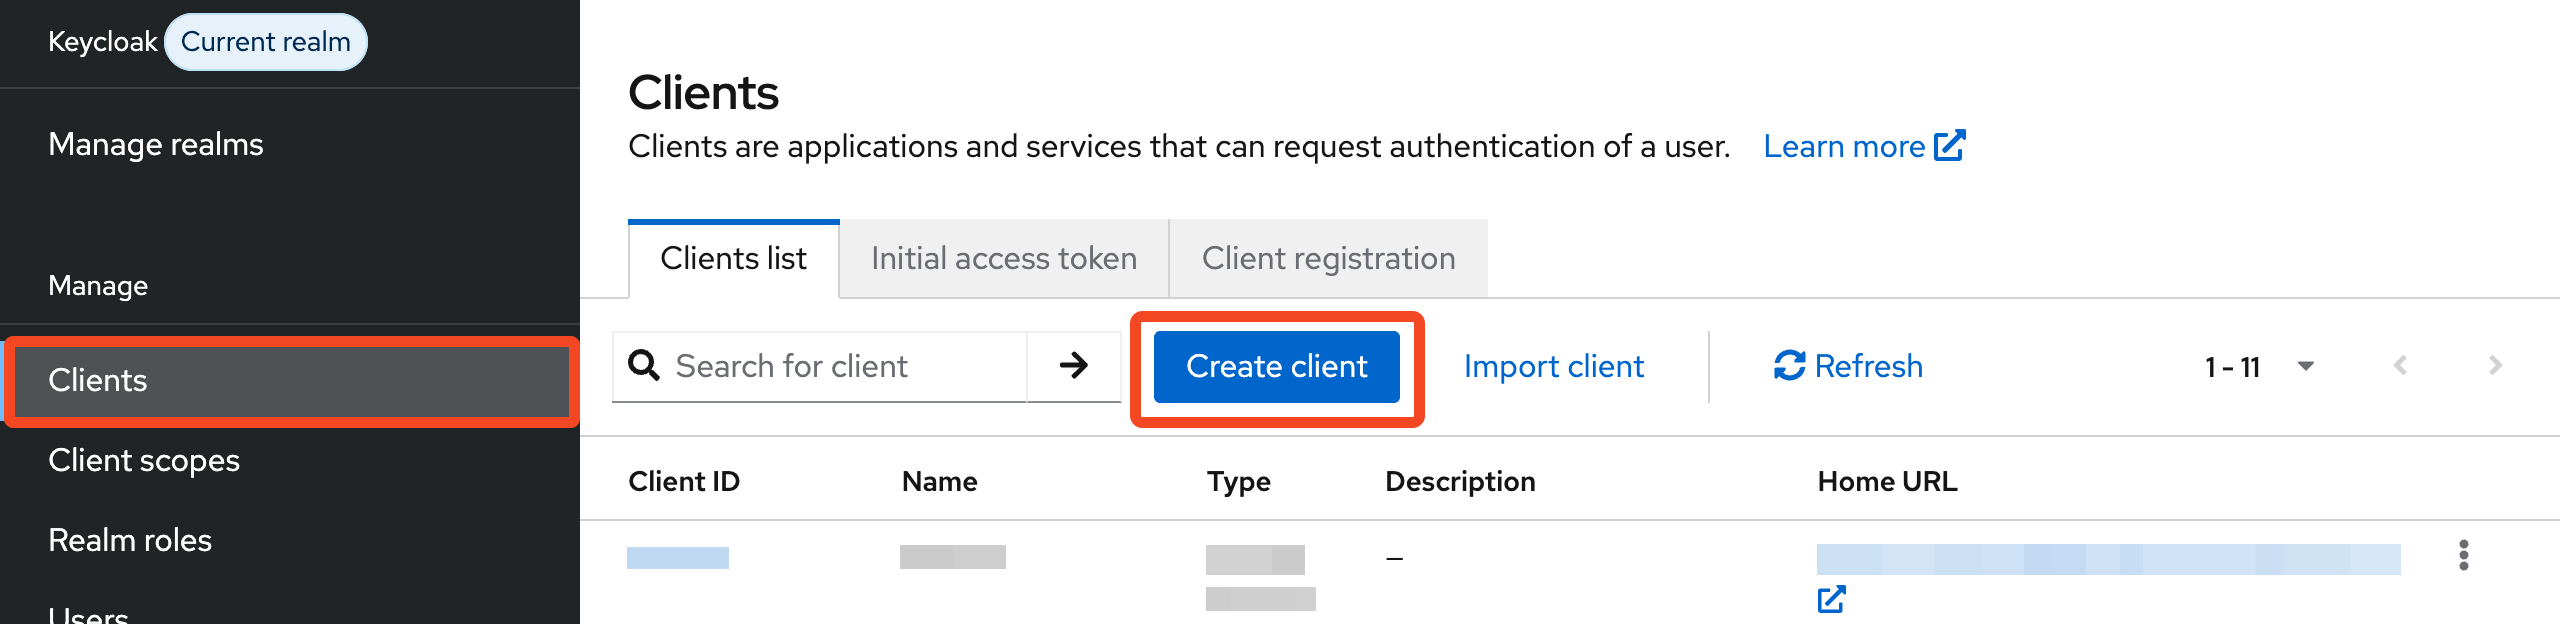This screenshot has height=624, width=2560.
Task: Open the Client registration tab
Action: coord(1328,259)
